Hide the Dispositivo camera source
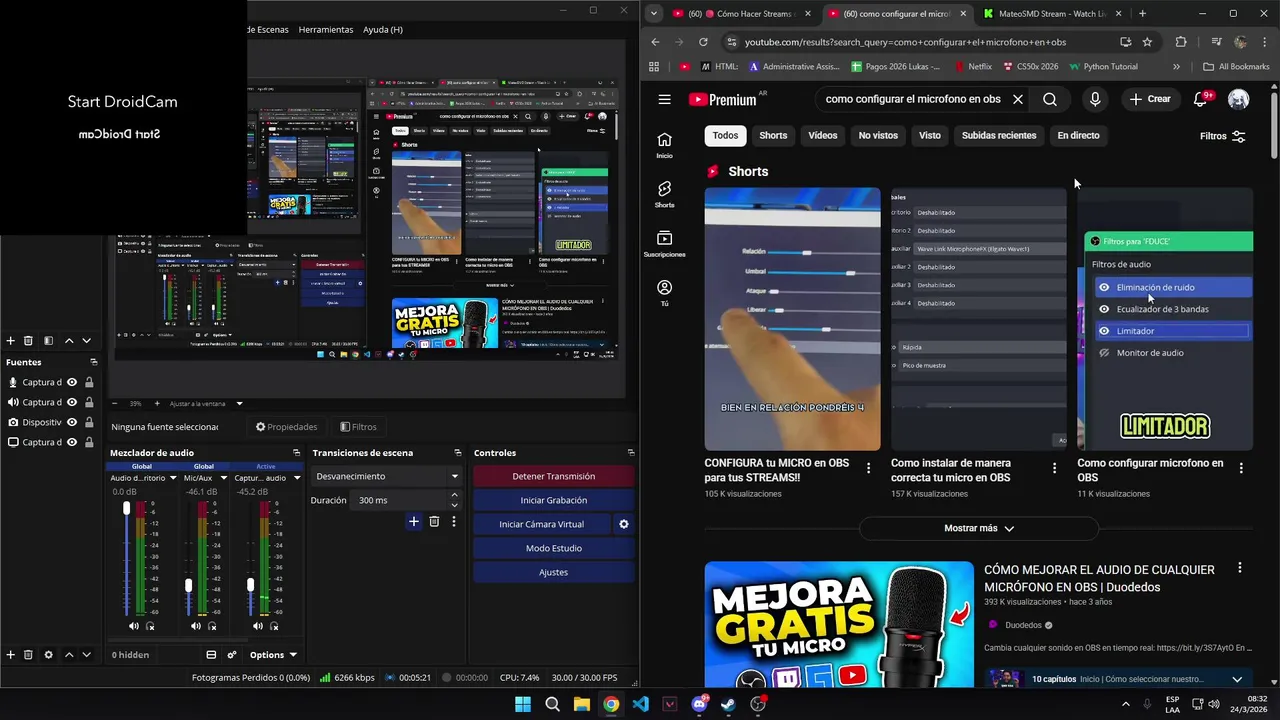Image resolution: width=1280 pixels, height=720 pixels. [x=72, y=422]
